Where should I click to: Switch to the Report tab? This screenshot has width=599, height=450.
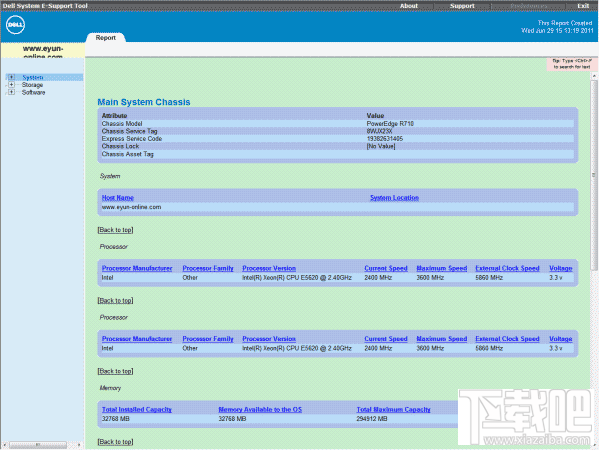click(x=105, y=37)
